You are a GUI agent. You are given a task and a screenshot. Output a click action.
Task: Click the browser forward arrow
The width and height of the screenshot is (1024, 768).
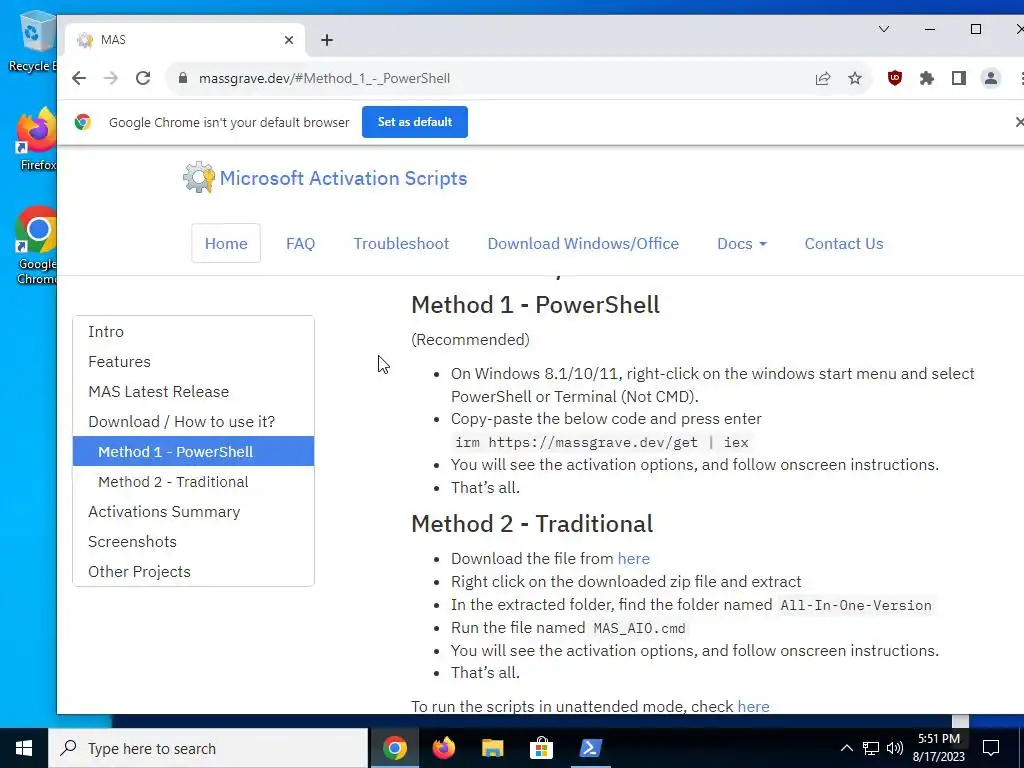pos(111,78)
